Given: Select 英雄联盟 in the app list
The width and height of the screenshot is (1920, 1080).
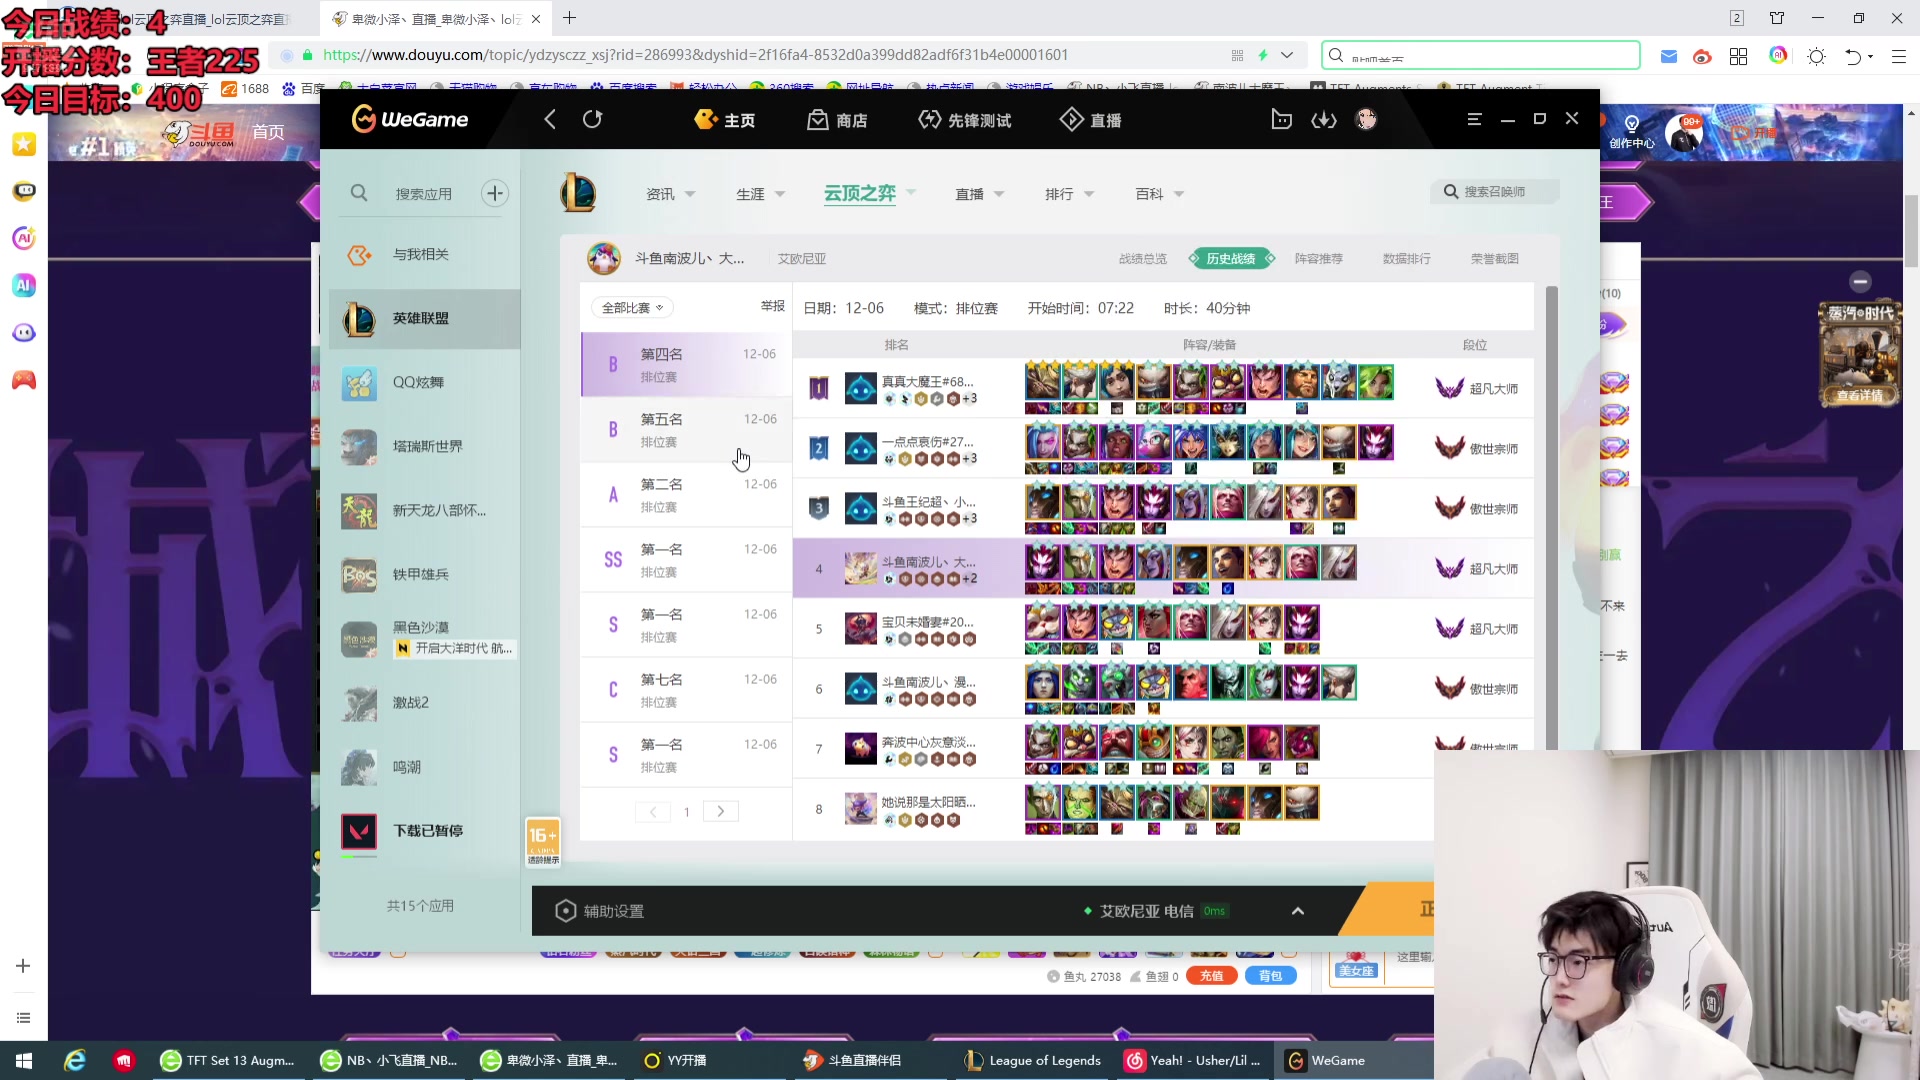Looking at the screenshot, I should (x=424, y=318).
